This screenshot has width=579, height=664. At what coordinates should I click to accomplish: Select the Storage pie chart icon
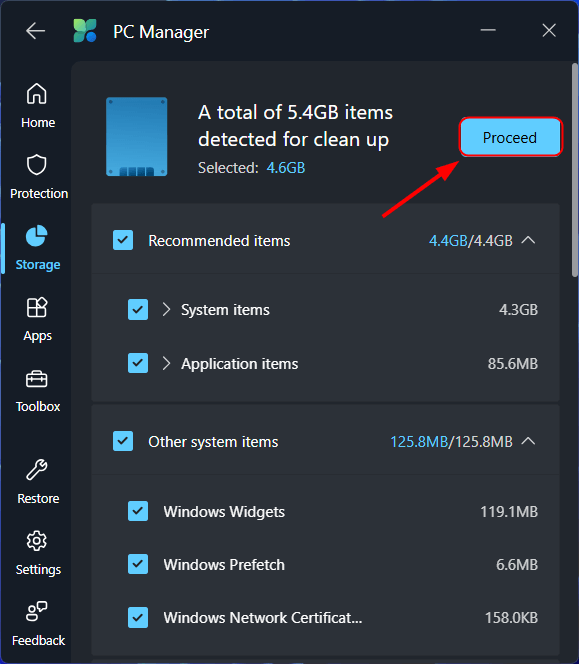coord(36,236)
